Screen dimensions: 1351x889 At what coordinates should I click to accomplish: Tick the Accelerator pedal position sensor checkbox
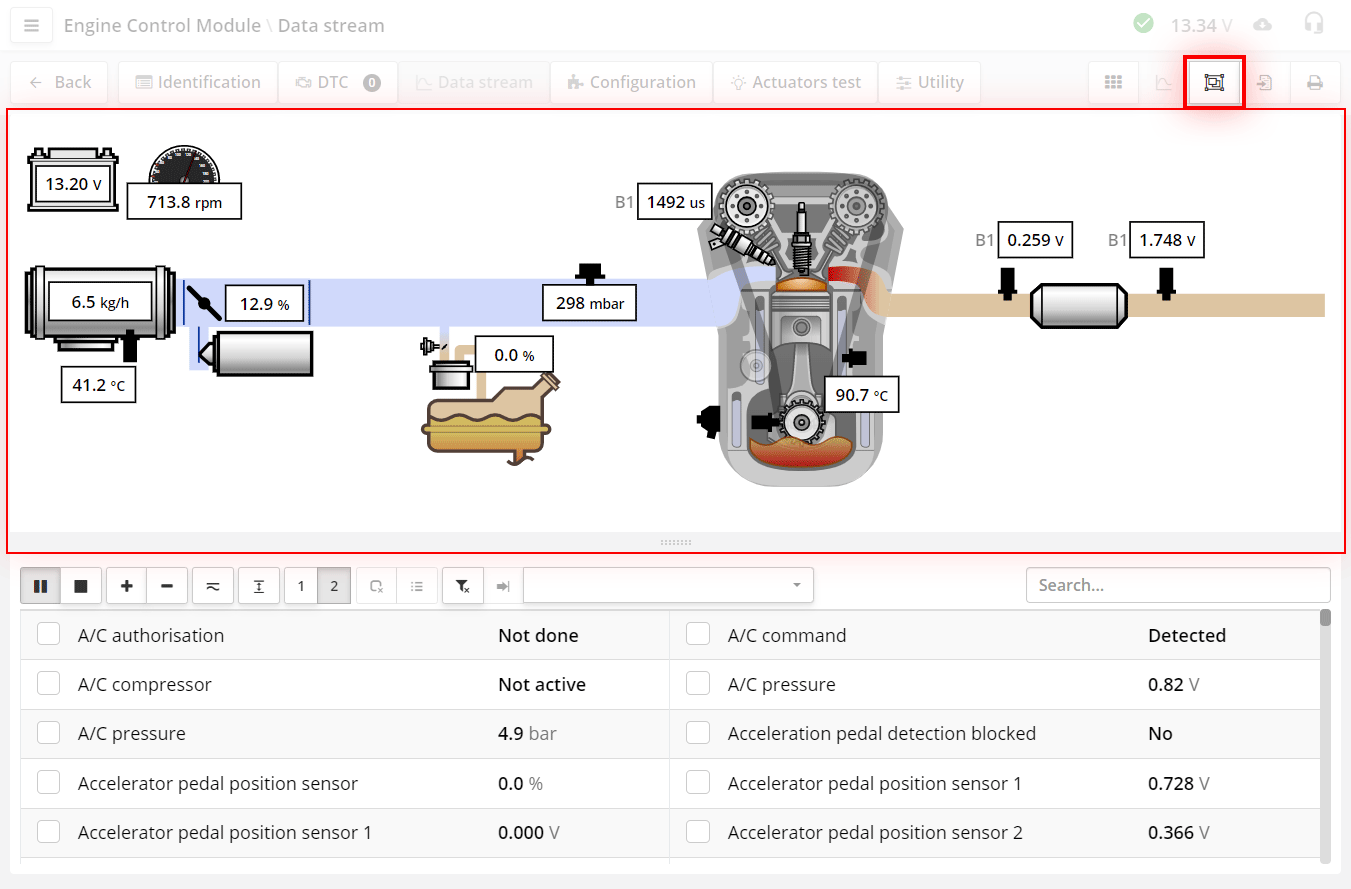(x=48, y=782)
